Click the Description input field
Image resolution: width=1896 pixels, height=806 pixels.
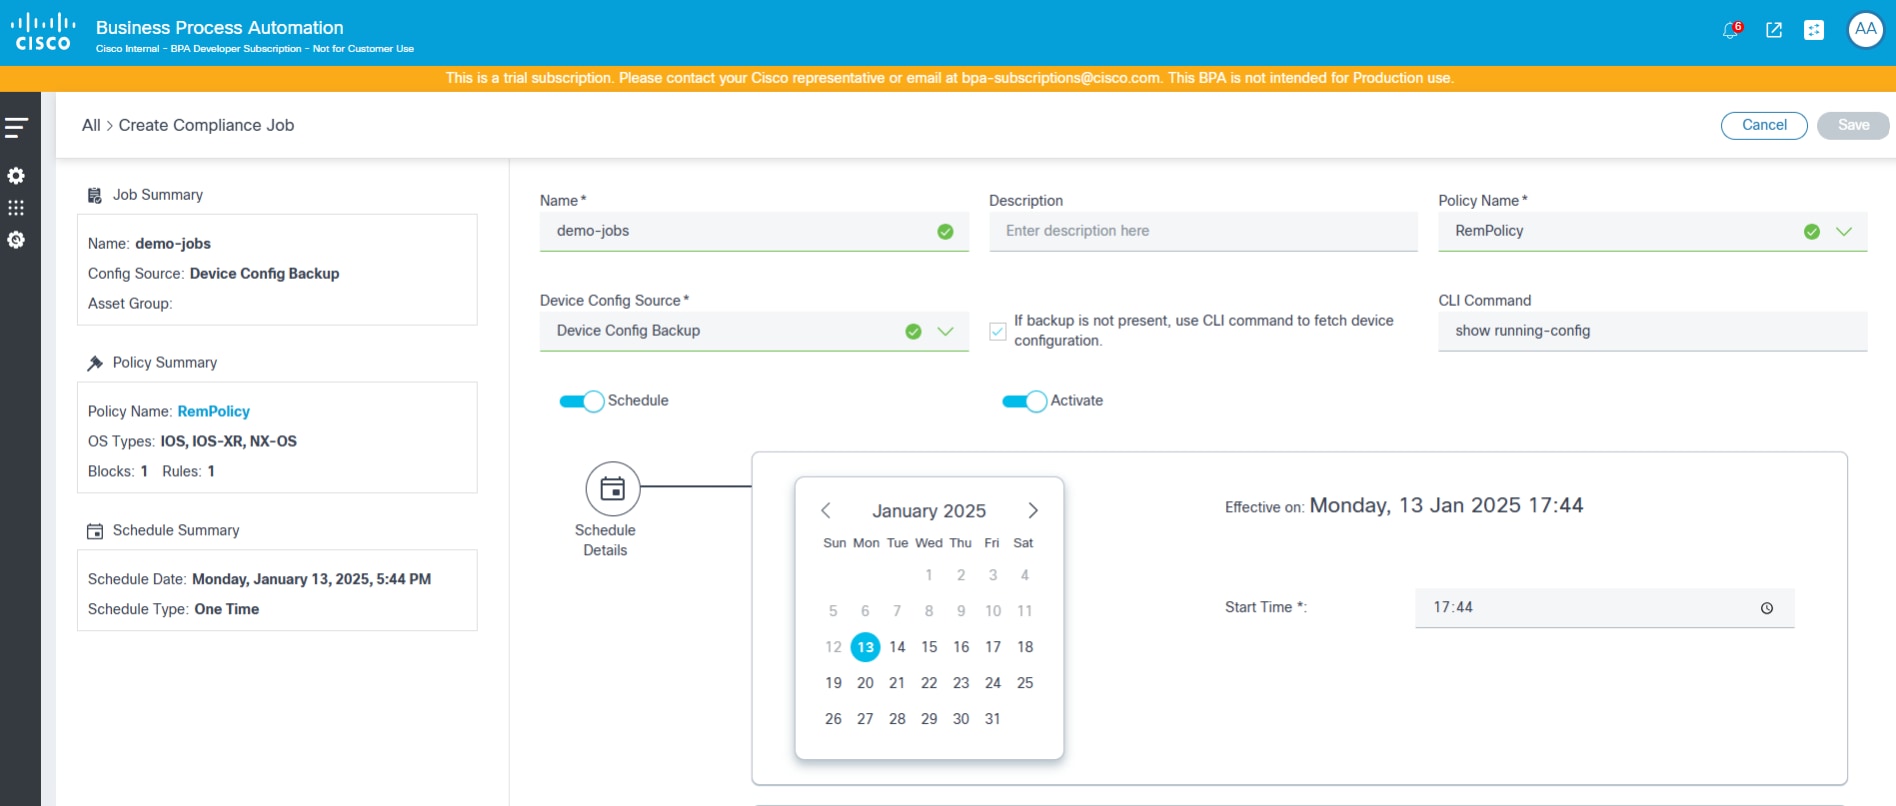1203,231
